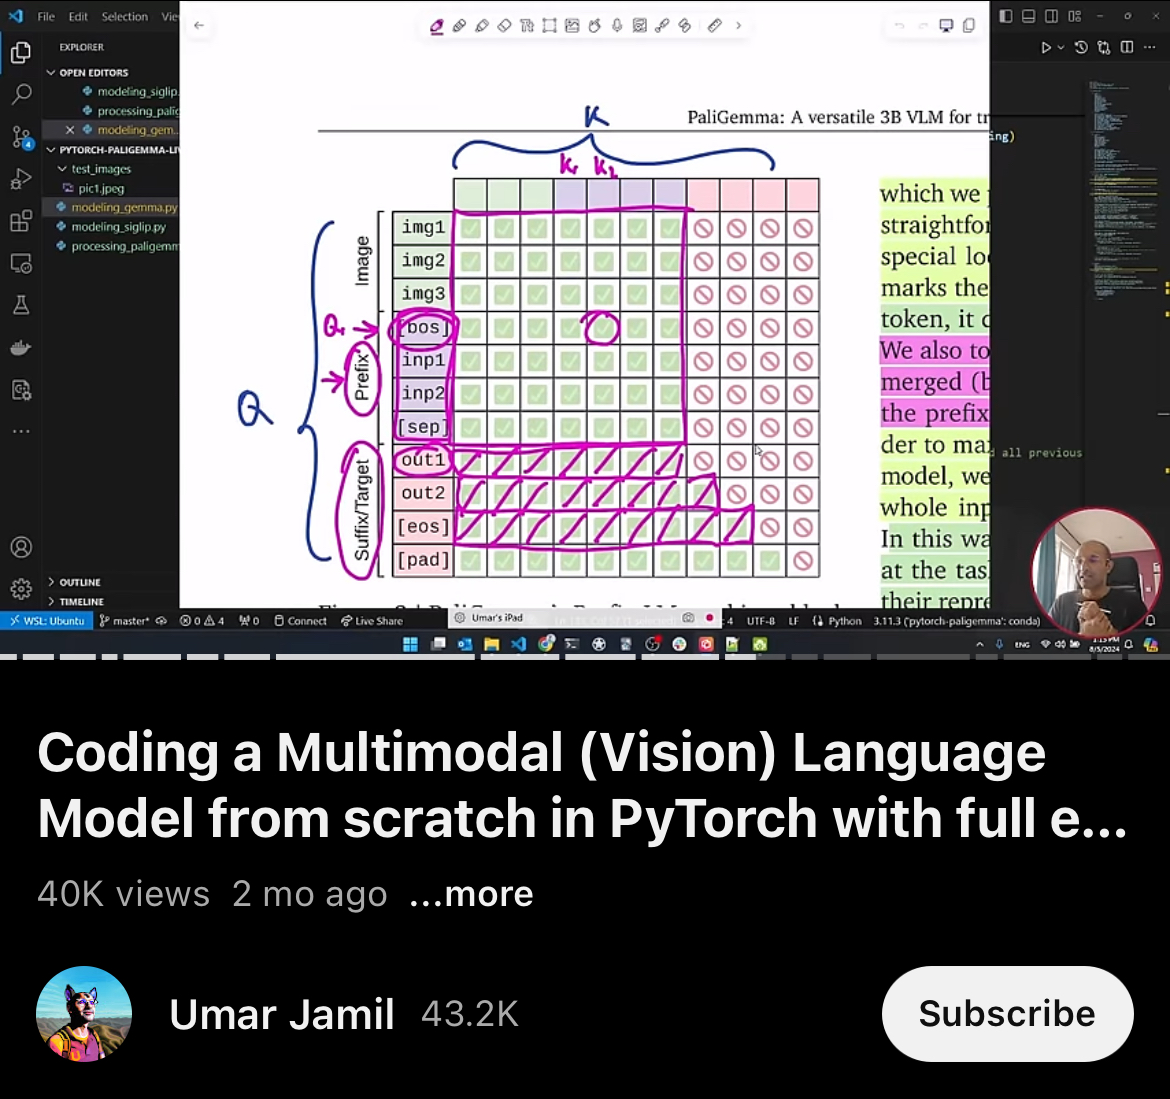Click Live Share in status bar
This screenshot has height=1099, width=1170.
[x=372, y=621]
